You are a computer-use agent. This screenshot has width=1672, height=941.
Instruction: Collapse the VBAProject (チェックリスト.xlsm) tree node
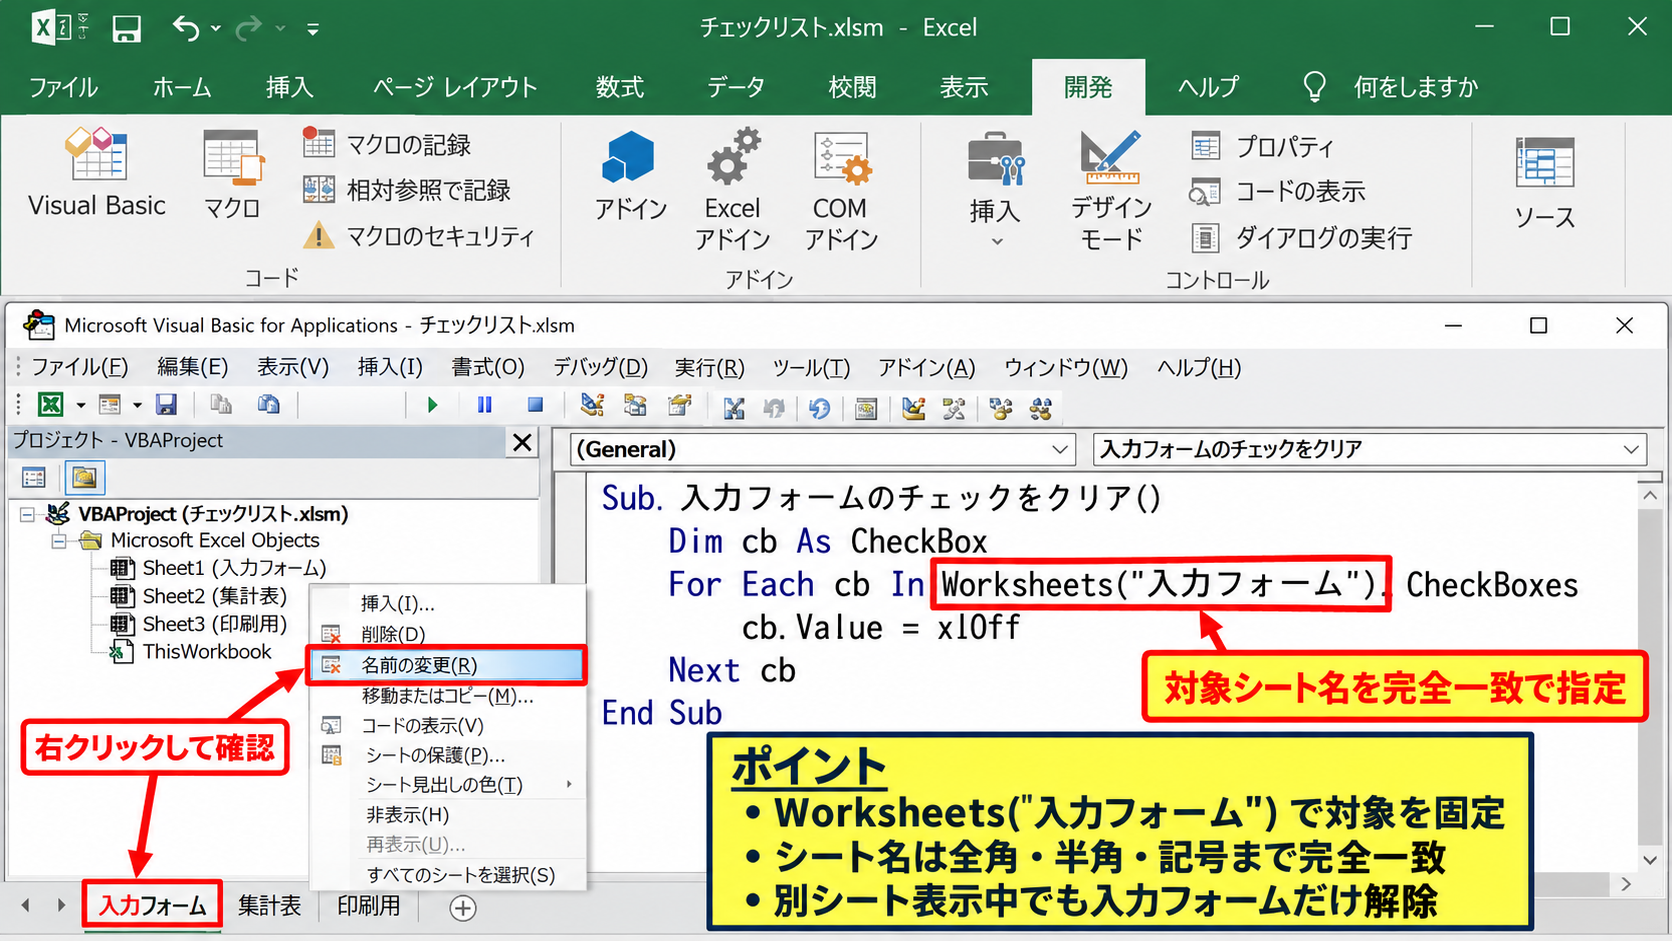pyautogui.click(x=27, y=514)
